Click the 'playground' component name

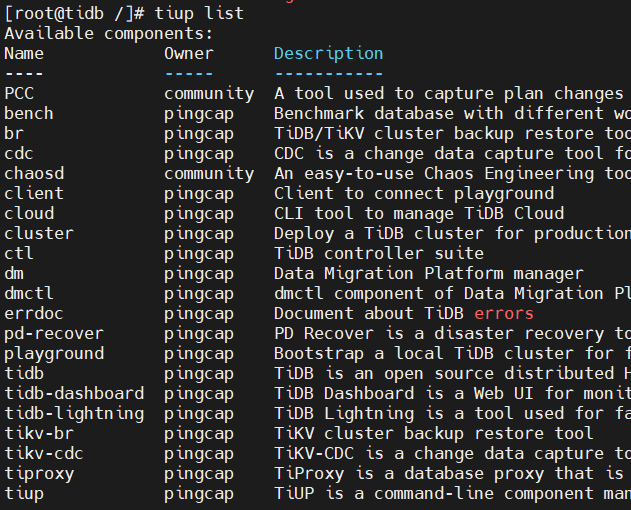(x=54, y=354)
